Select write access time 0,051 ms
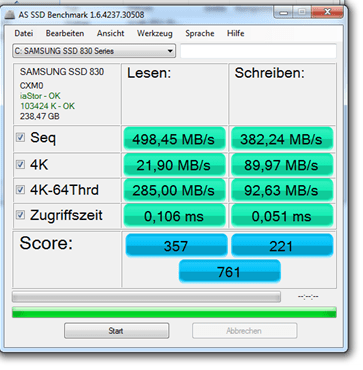 pyautogui.click(x=282, y=216)
